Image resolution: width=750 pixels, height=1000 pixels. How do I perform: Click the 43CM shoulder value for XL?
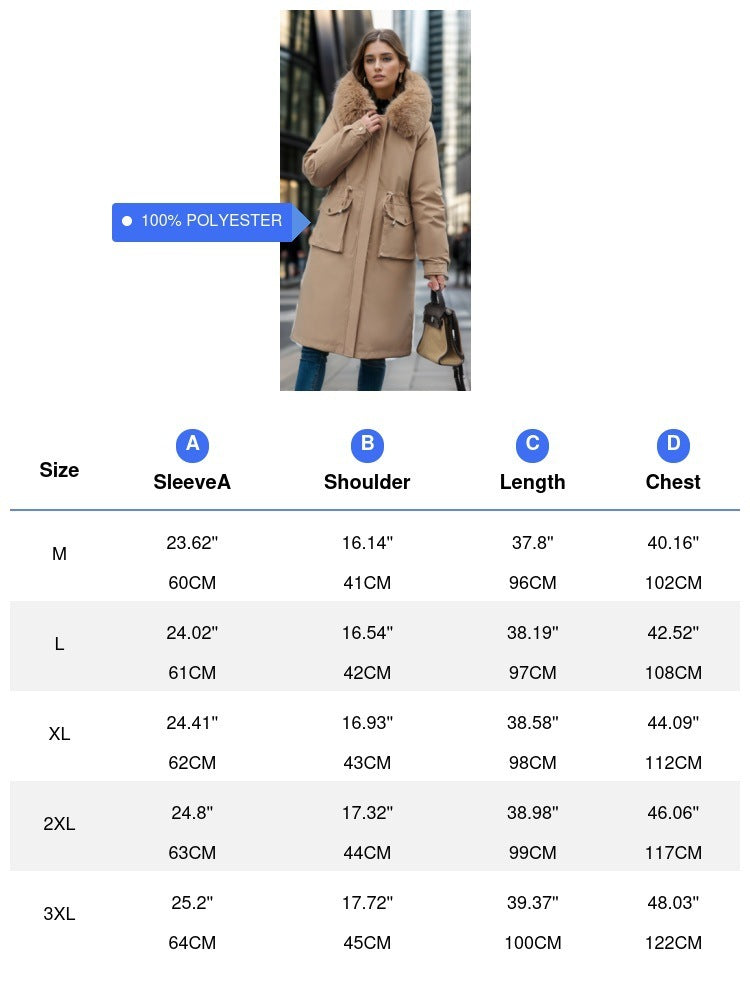click(x=367, y=763)
